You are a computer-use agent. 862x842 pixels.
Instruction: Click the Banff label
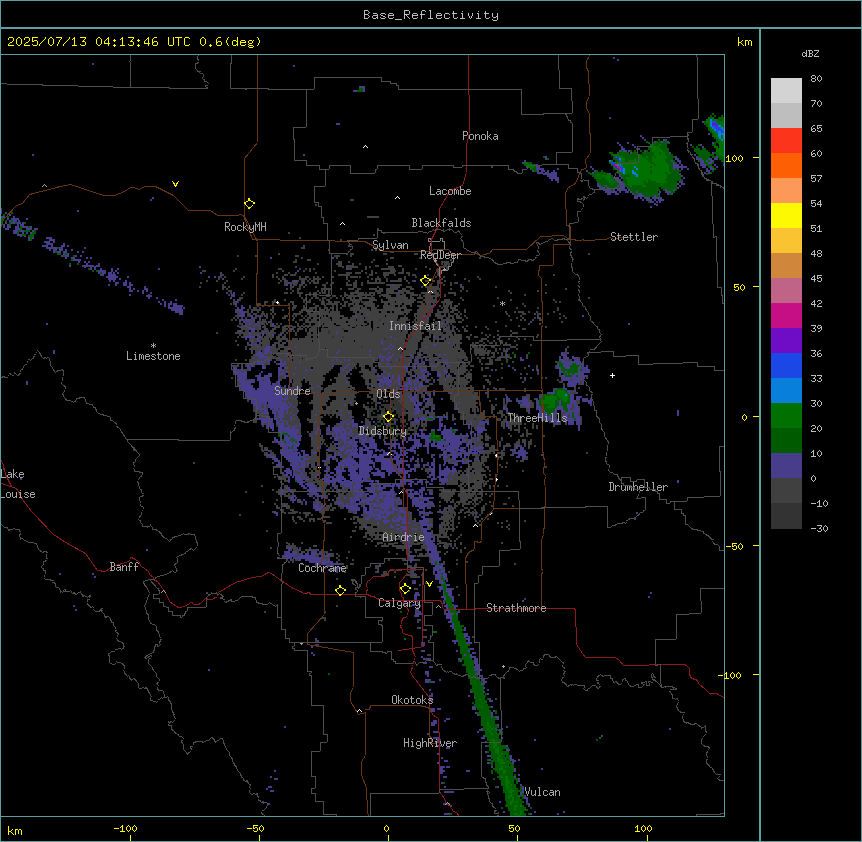(124, 567)
